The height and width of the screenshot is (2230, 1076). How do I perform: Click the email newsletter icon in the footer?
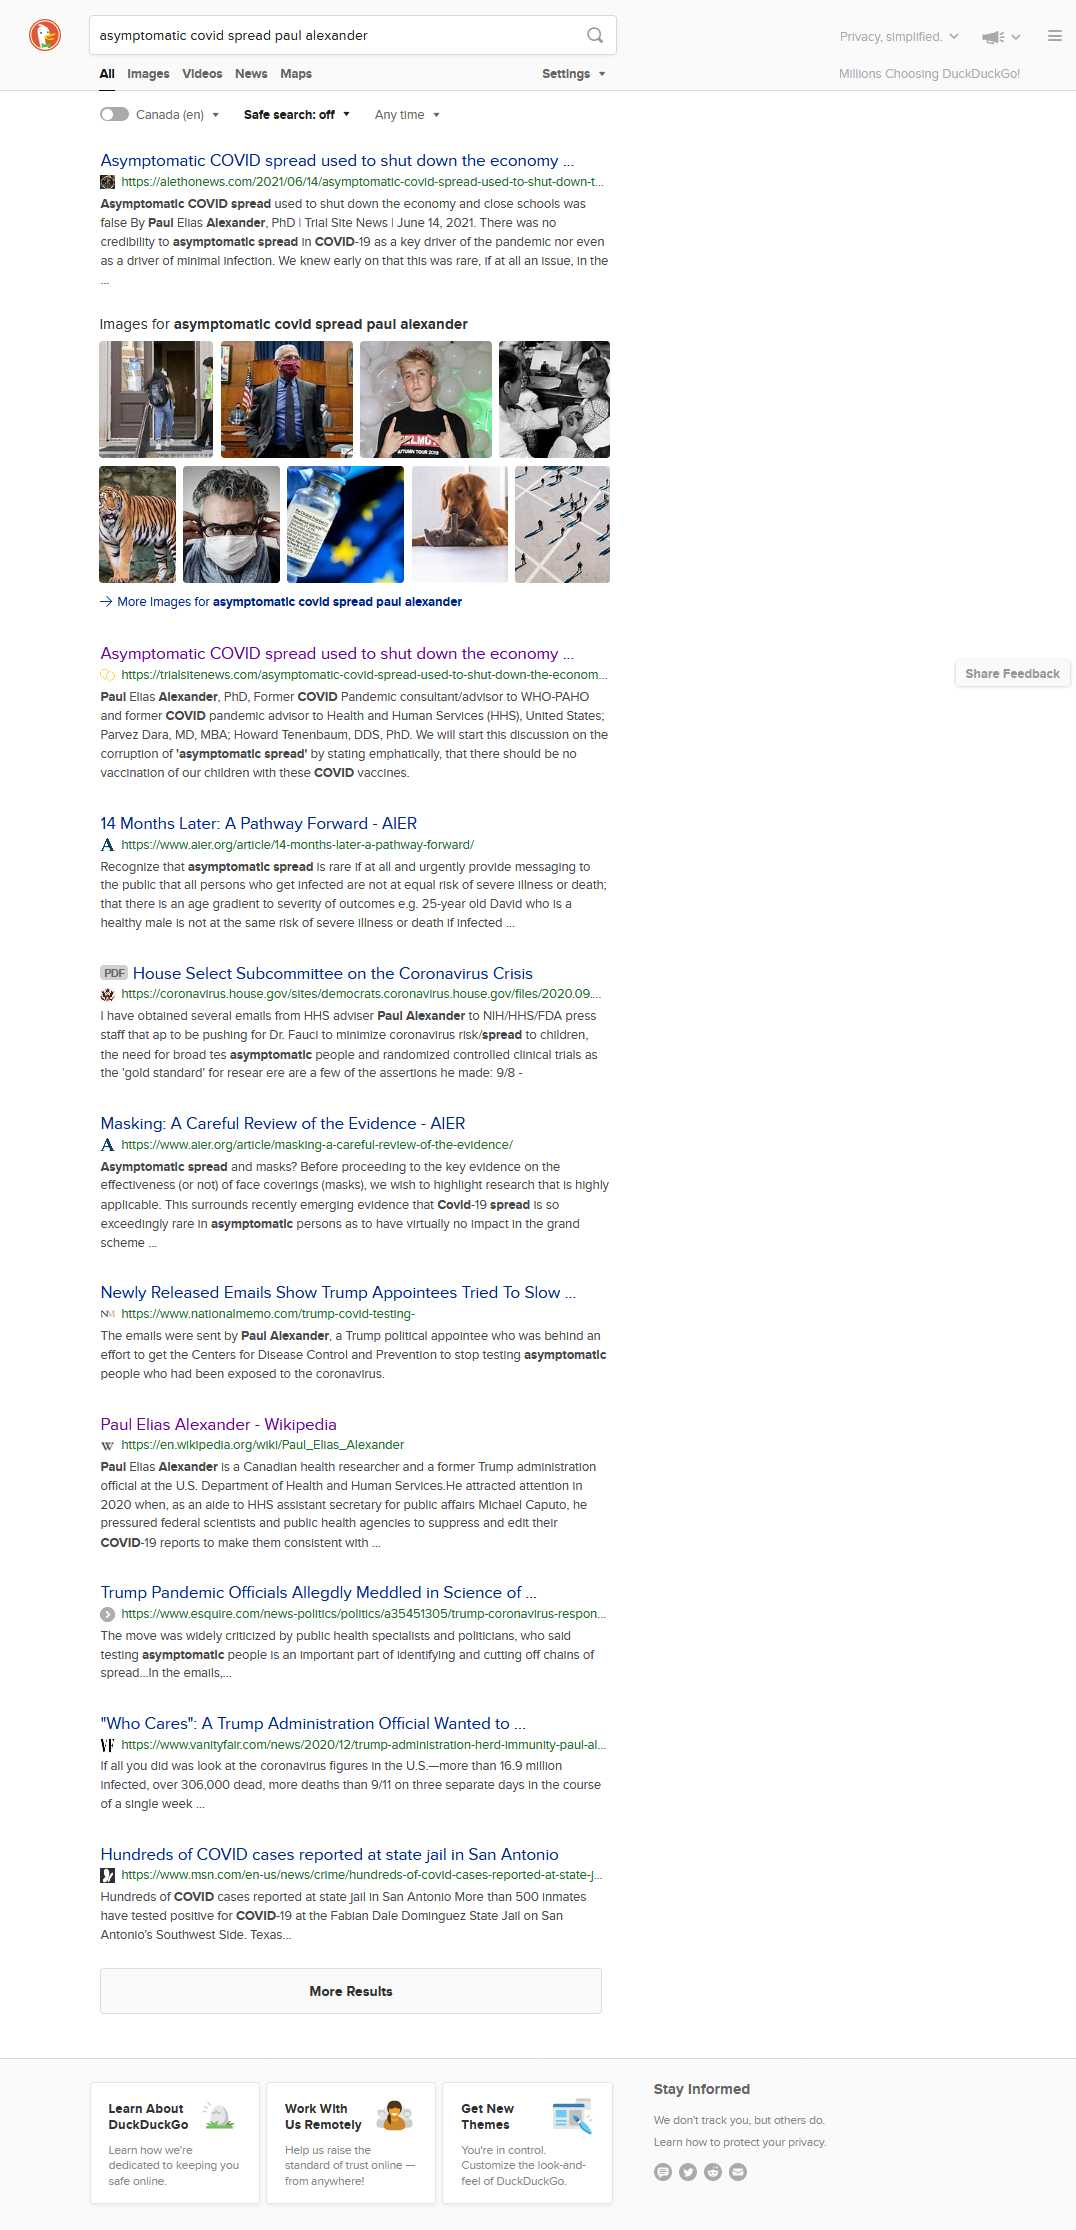(738, 2172)
